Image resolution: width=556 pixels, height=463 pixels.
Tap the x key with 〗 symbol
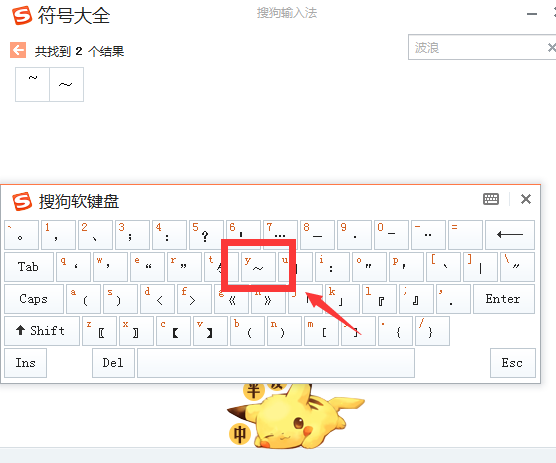[x=137, y=331]
